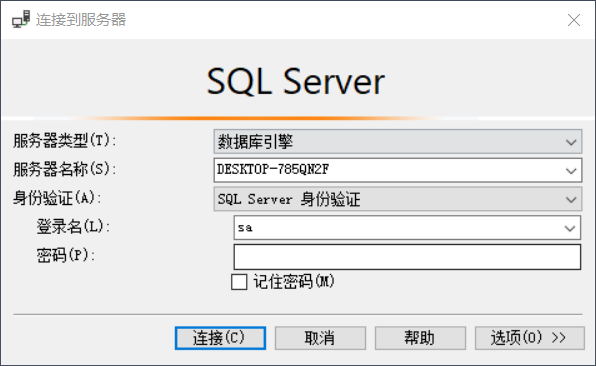Expand 选项(O) >> options
596x366 pixels.
pos(529,338)
